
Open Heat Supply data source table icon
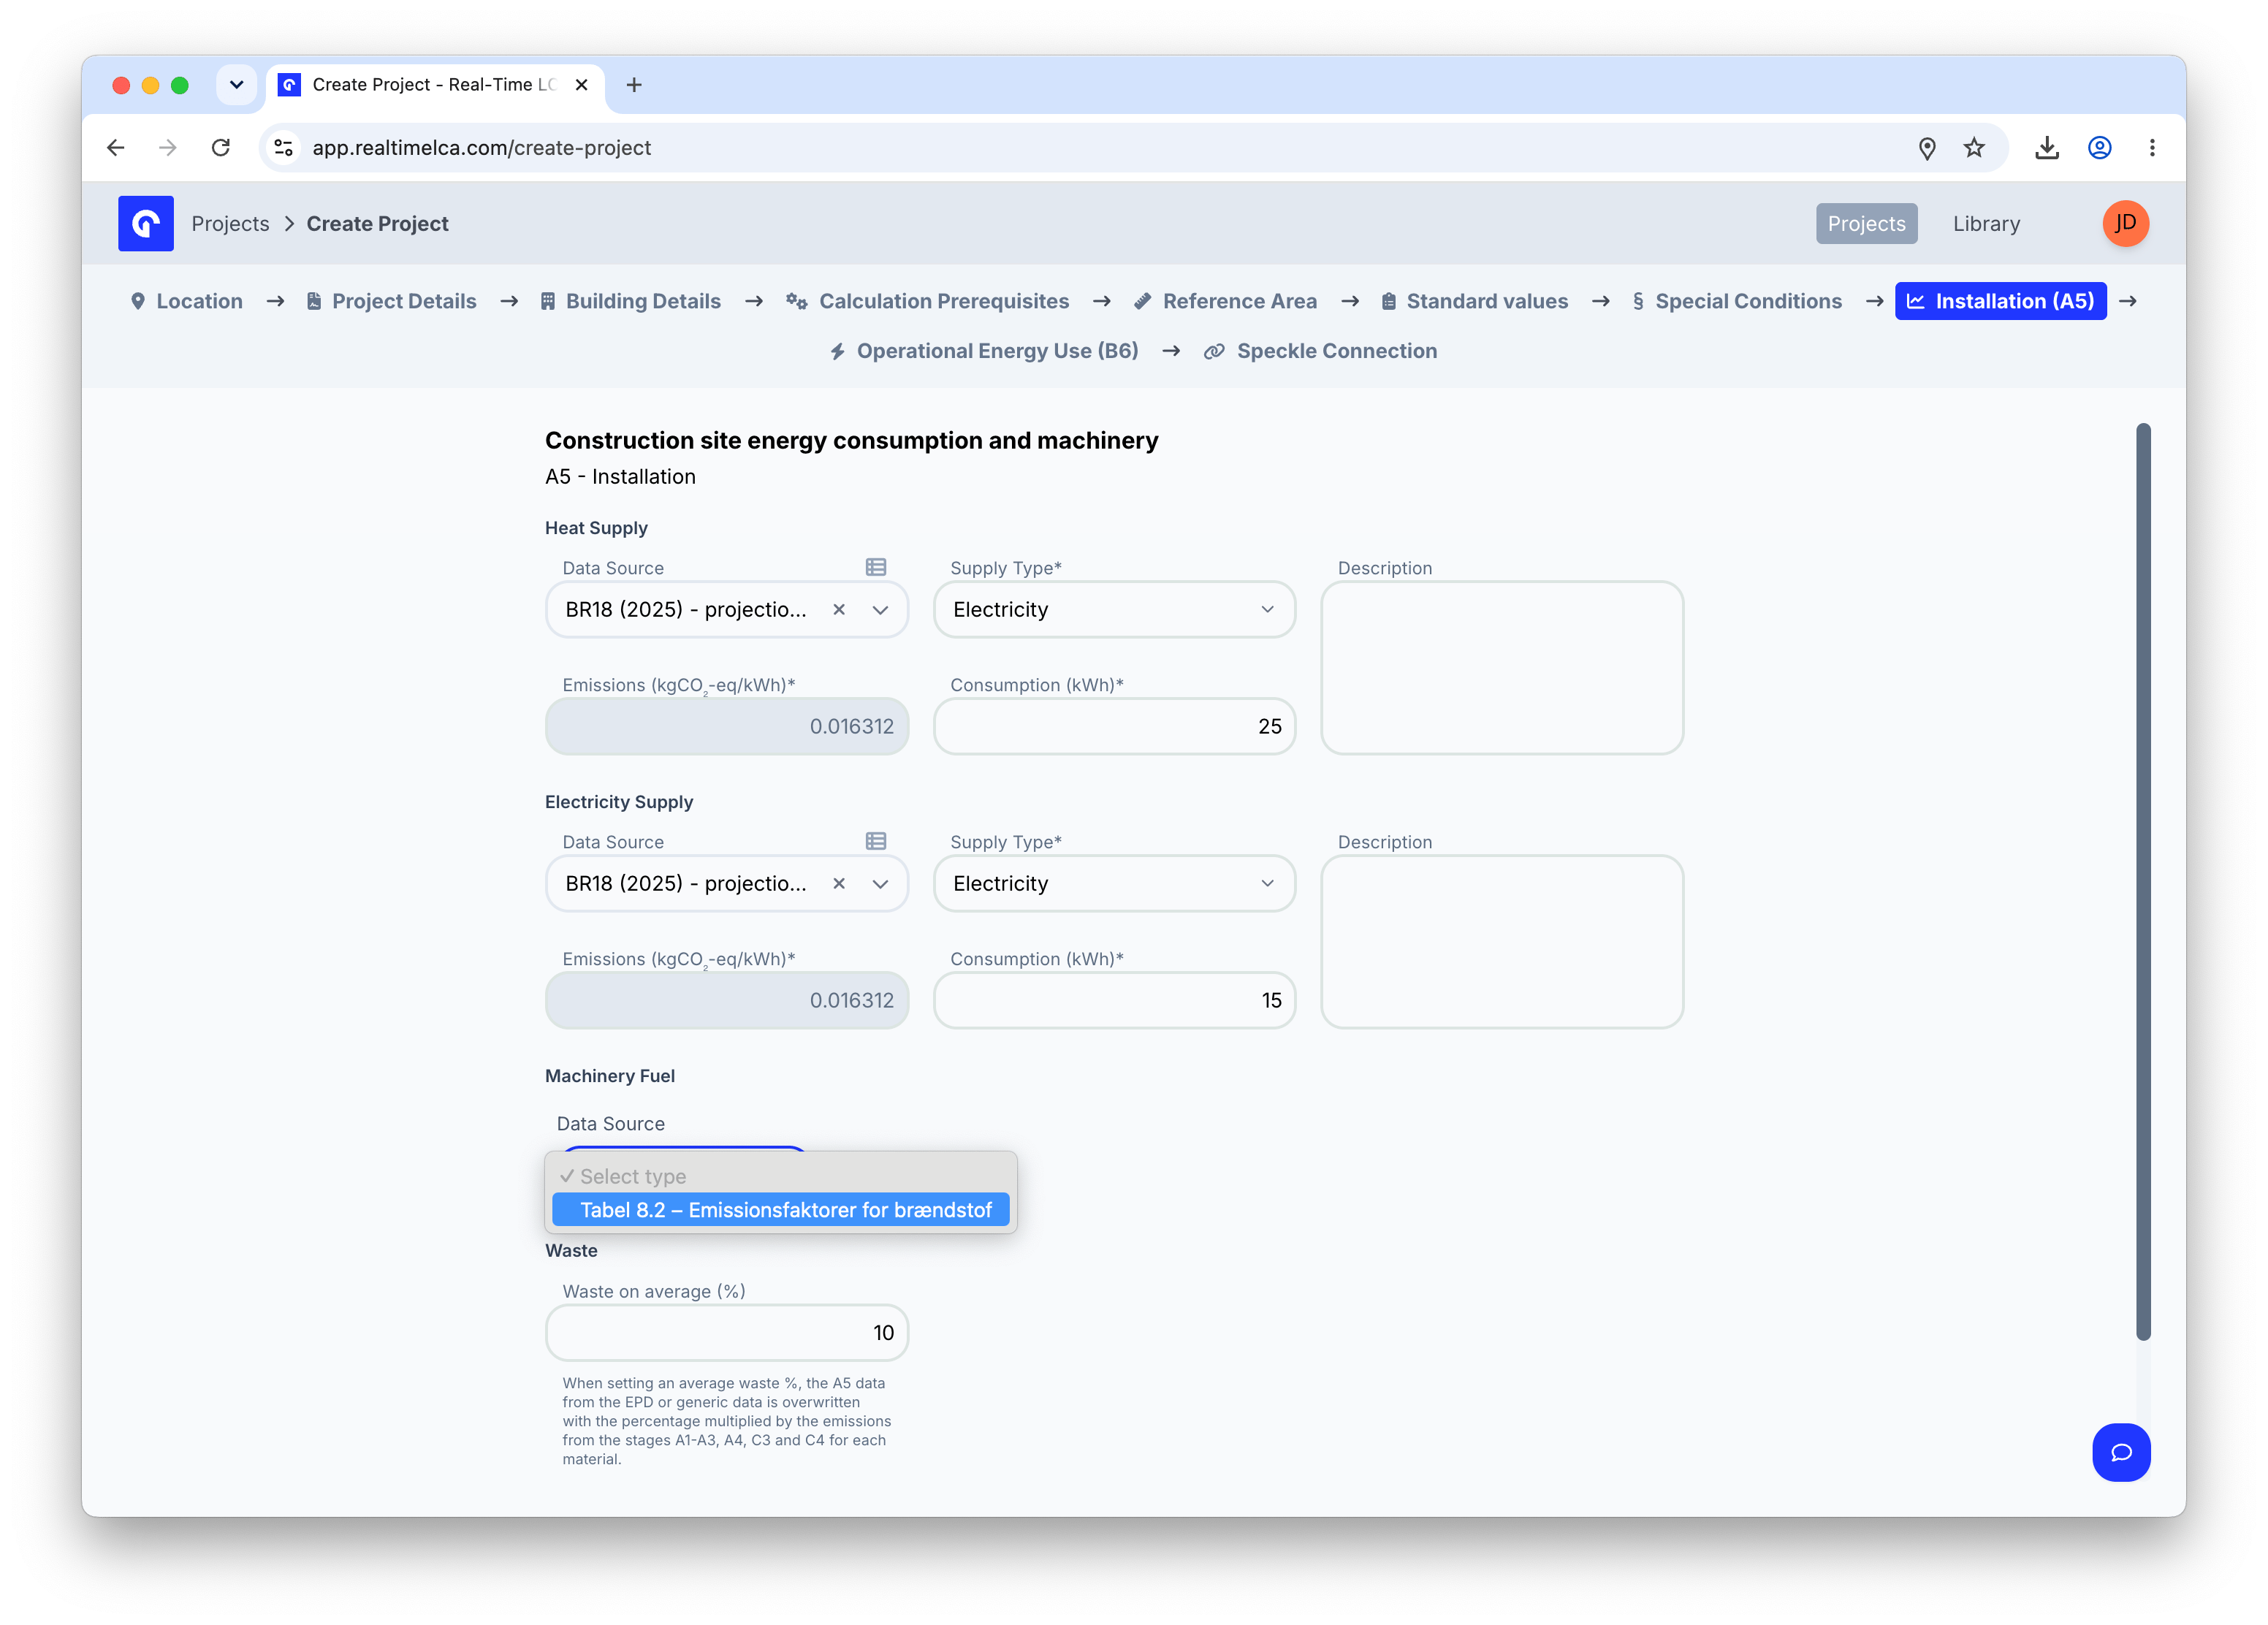pyautogui.click(x=876, y=567)
